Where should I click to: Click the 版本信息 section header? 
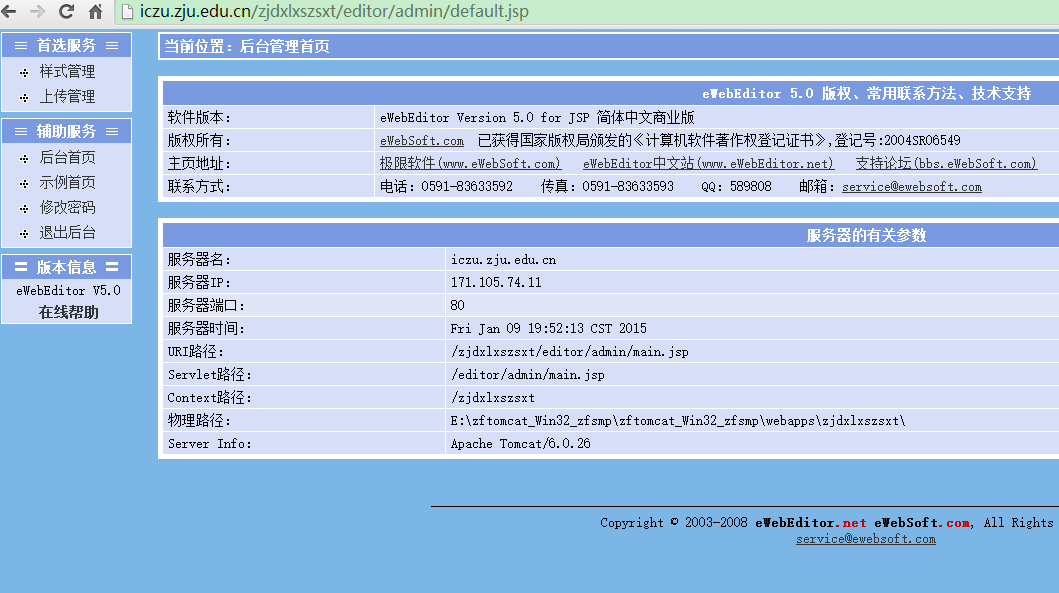(67, 267)
